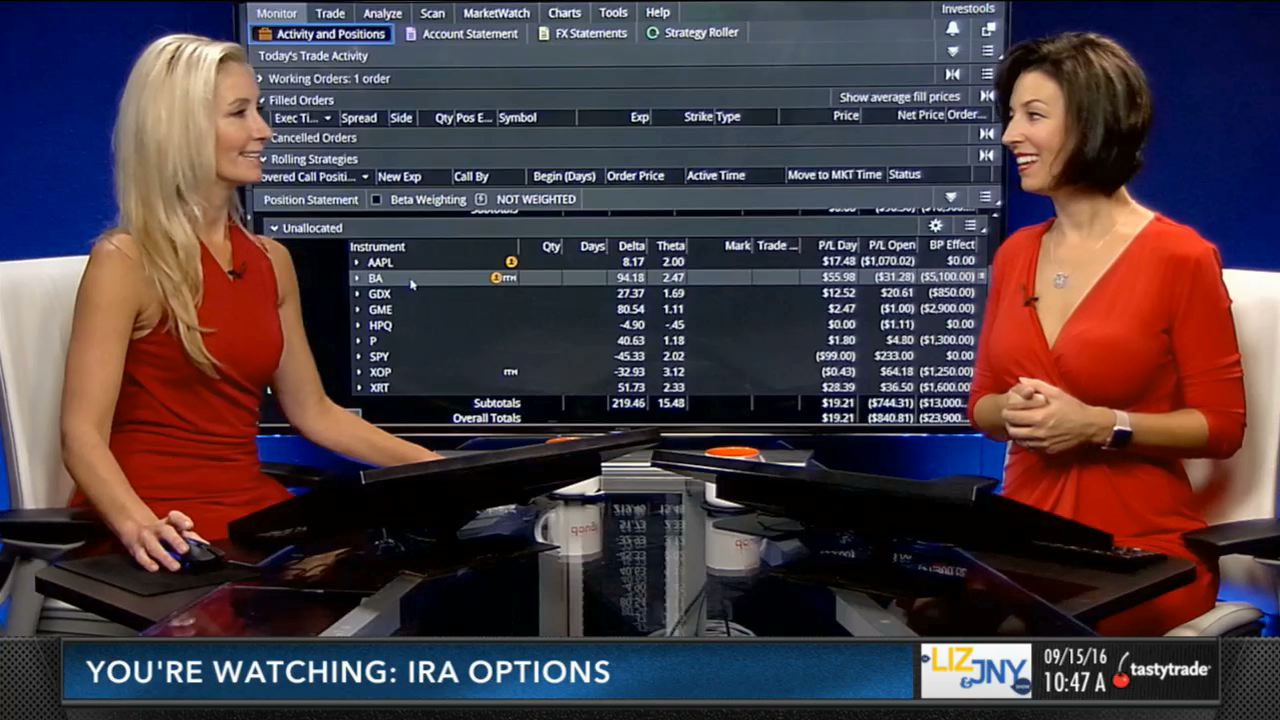Expand the XRT position row
The height and width of the screenshot is (720, 1280).
[357, 387]
